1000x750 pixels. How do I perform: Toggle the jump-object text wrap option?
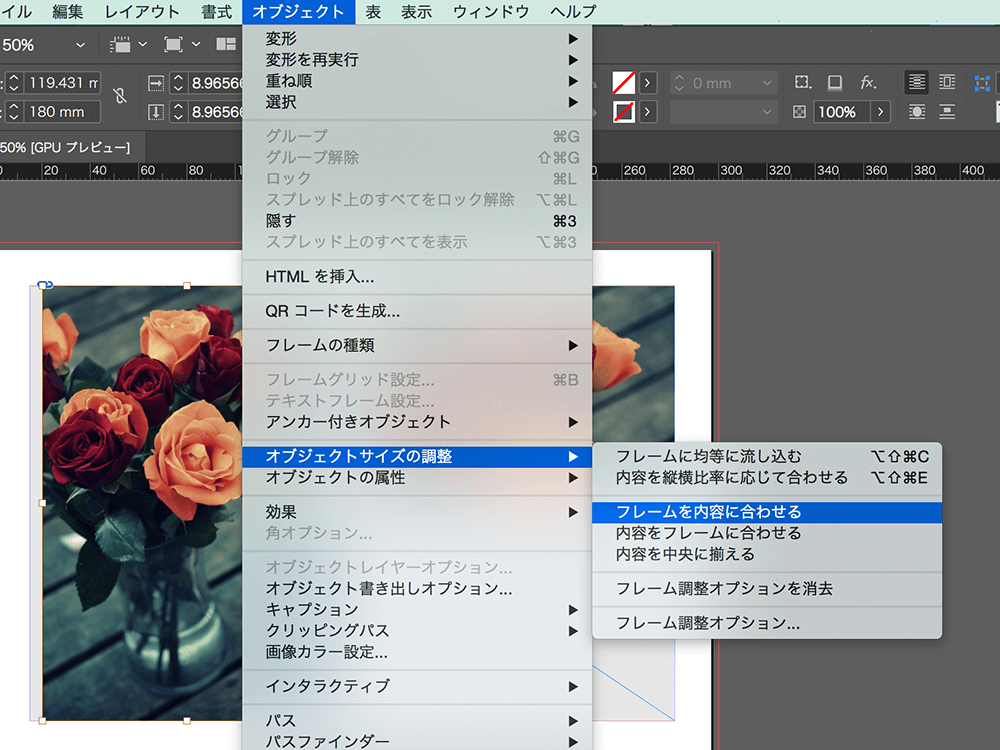click(x=947, y=111)
